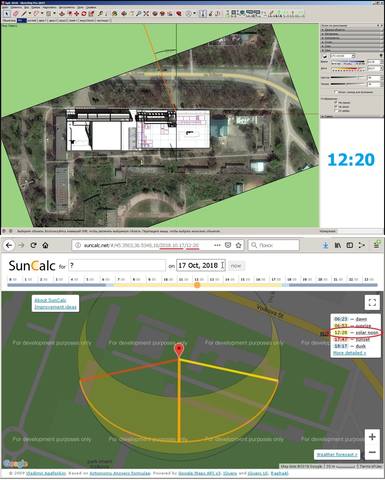Enable the From edges shadow checkbox
Screen dimensions: 385x480
pos(336,111)
